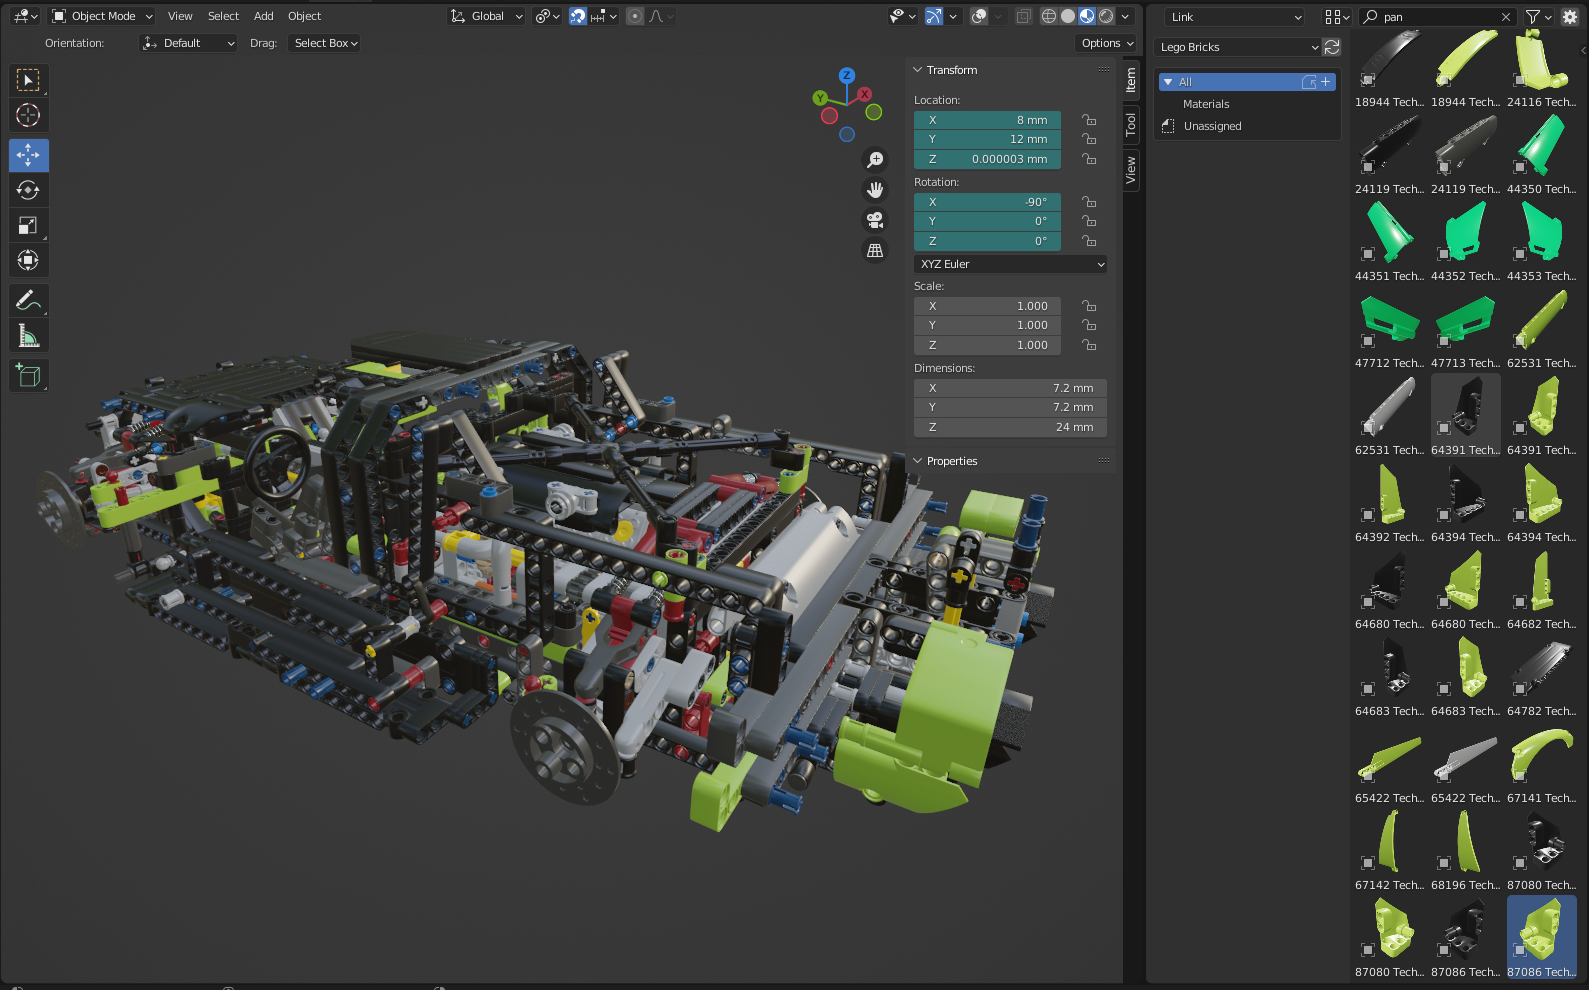This screenshot has height=990, width=1589.
Task: Open the Select menu
Action: (x=223, y=16)
